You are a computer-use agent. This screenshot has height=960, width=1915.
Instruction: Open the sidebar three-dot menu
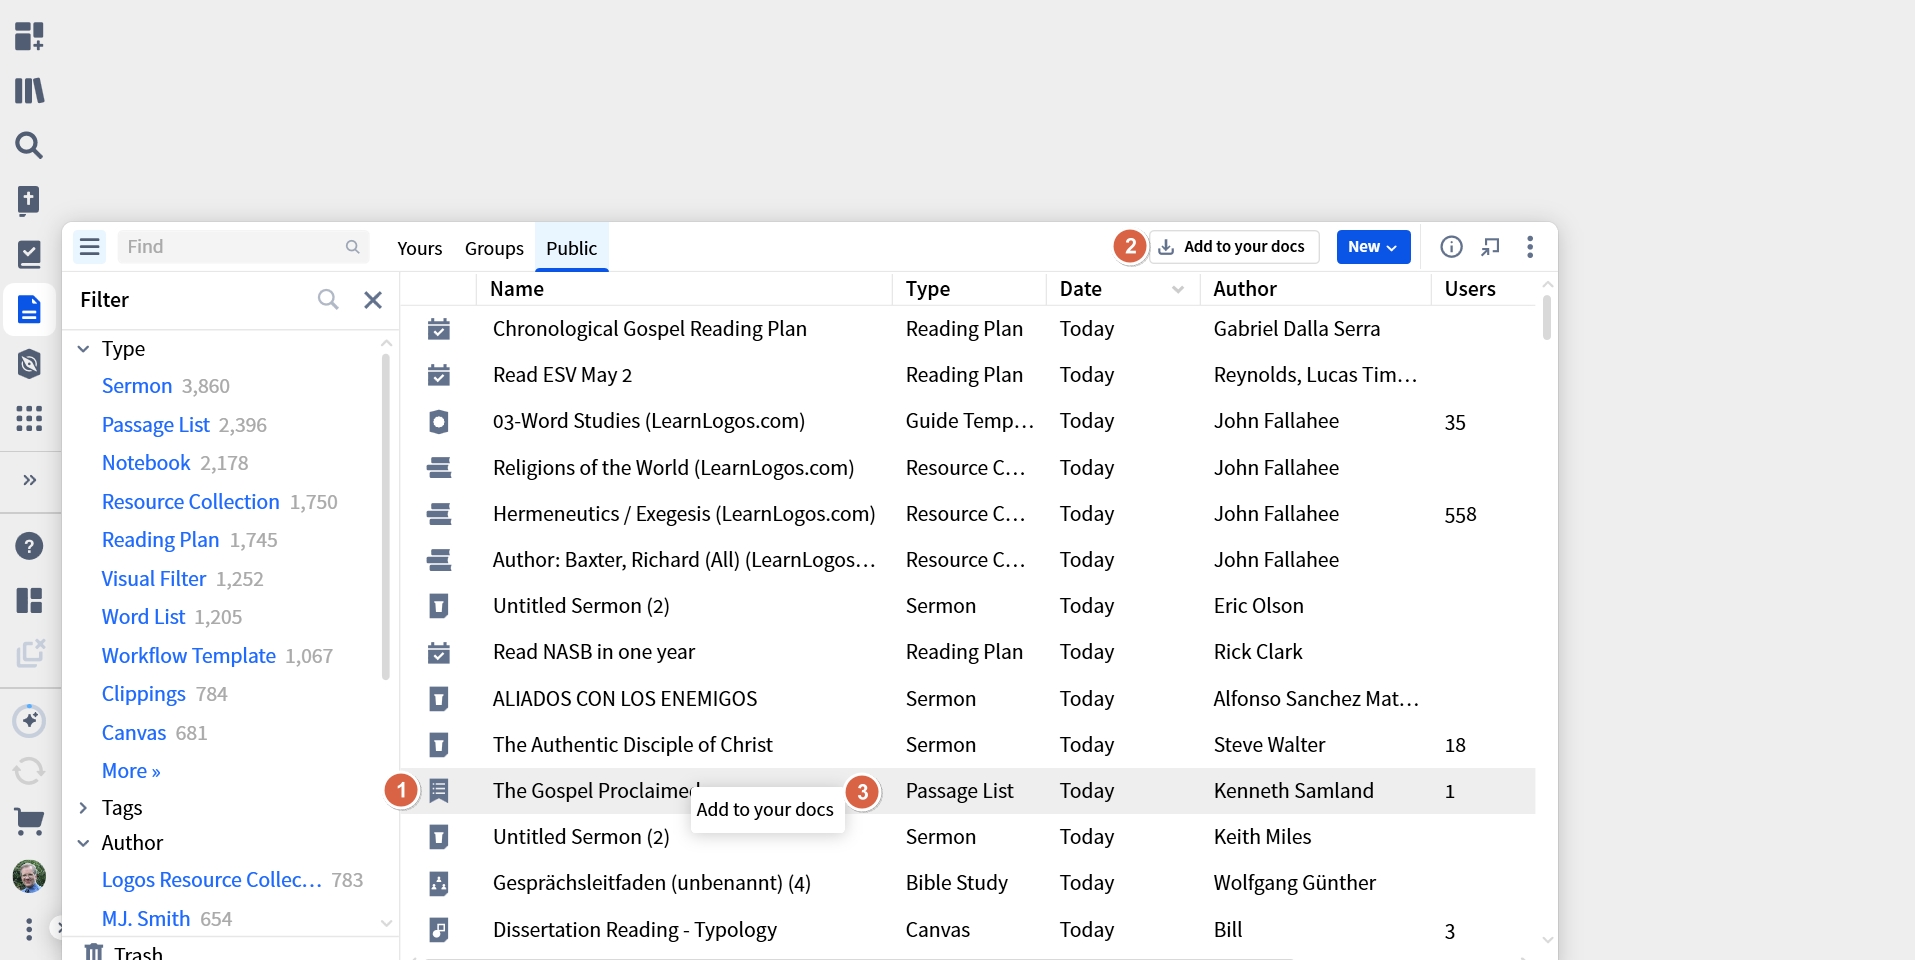click(x=29, y=929)
